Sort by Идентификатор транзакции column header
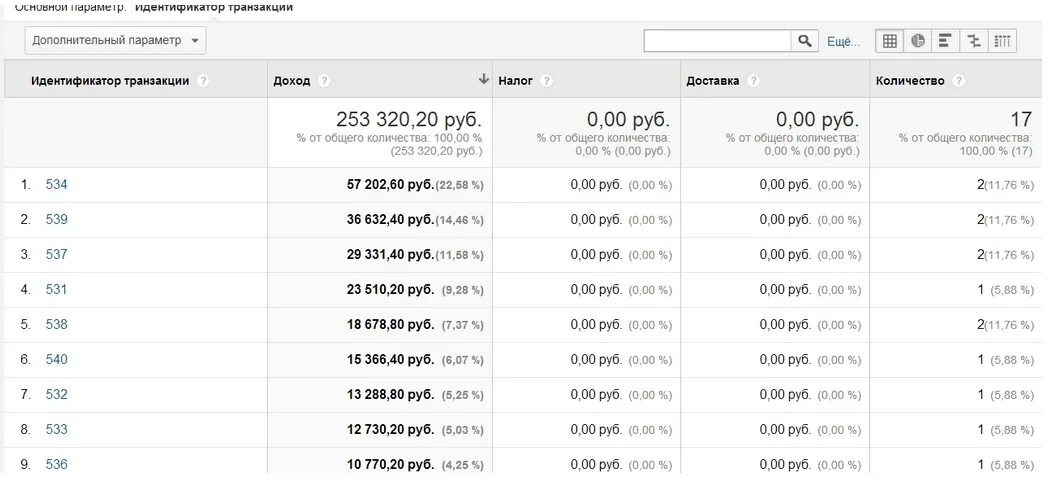Image resolution: width=1057 pixels, height=485 pixels. coord(110,81)
